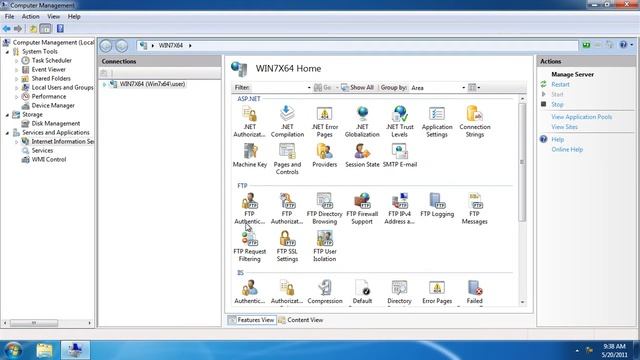This screenshot has height=360, width=640.
Task: Open the view mode dropdown in filter bar
Action: click(474, 87)
